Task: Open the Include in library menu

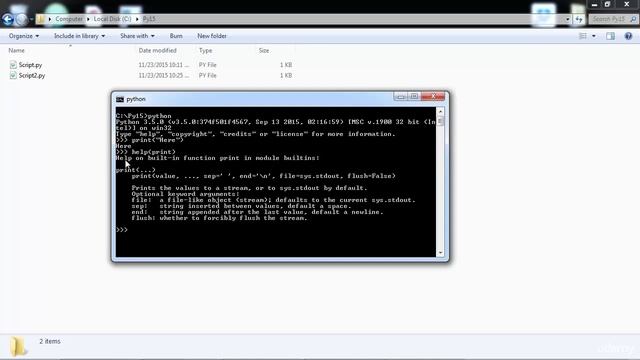Action: point(79,36)
